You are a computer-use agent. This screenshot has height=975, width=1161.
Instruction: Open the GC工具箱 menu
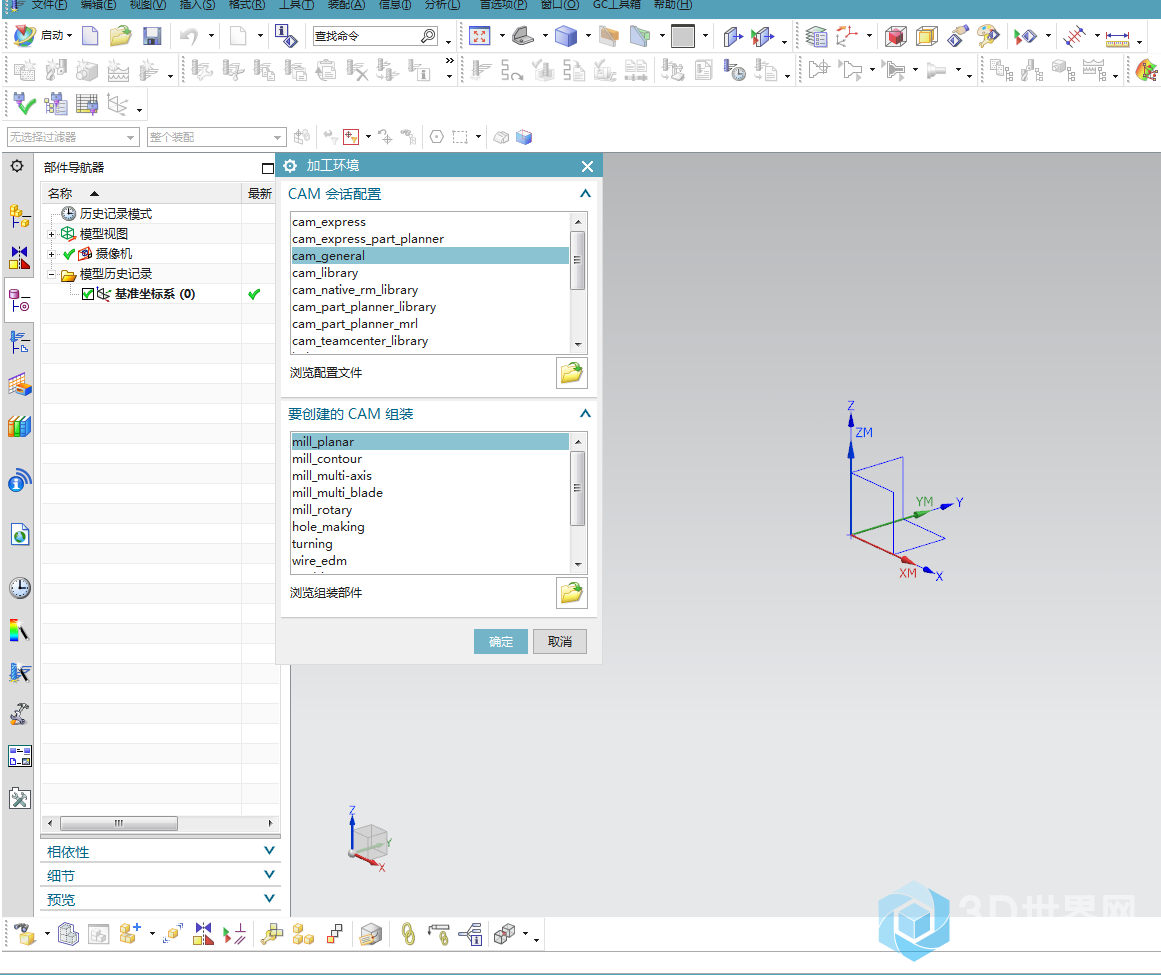(x=617, y=5)
